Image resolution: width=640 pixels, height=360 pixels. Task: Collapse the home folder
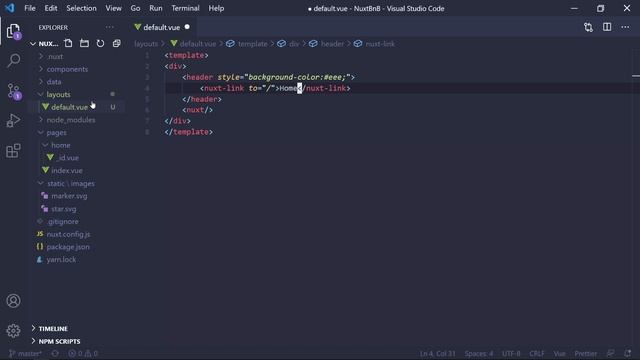[x=61, y=145]
